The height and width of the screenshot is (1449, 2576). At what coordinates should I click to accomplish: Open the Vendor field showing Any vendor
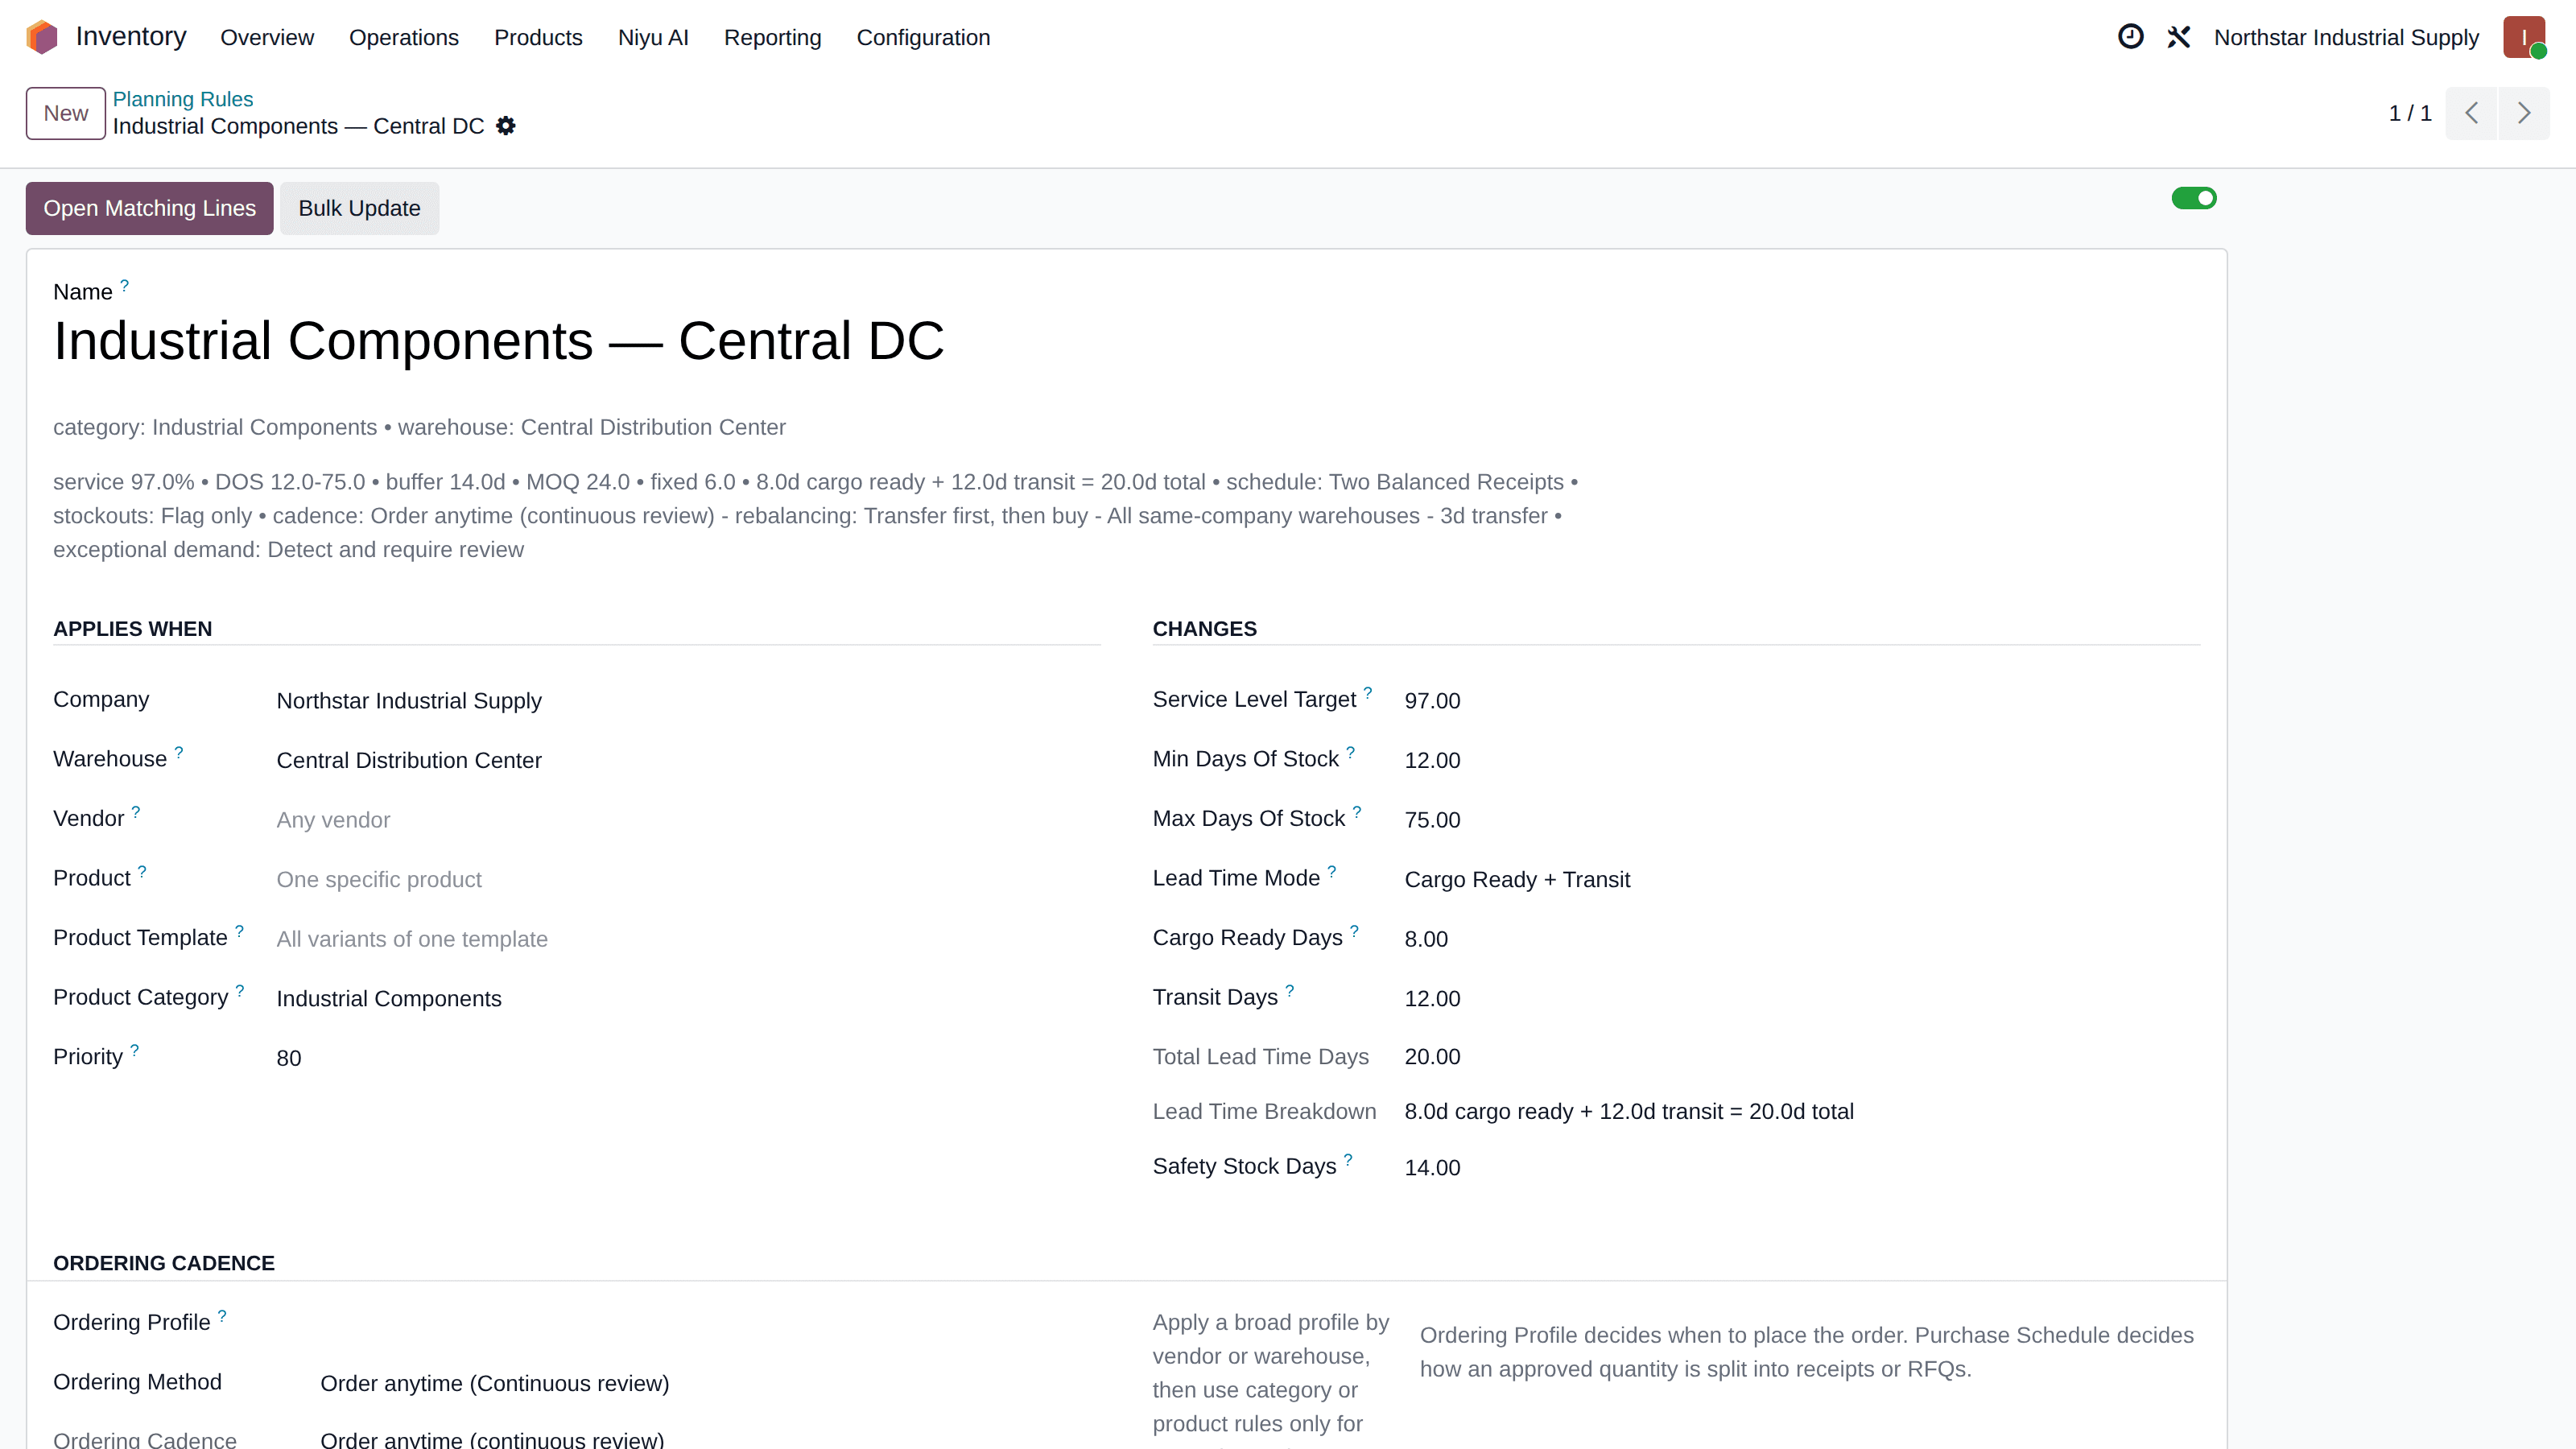click(x=688, y=820)
